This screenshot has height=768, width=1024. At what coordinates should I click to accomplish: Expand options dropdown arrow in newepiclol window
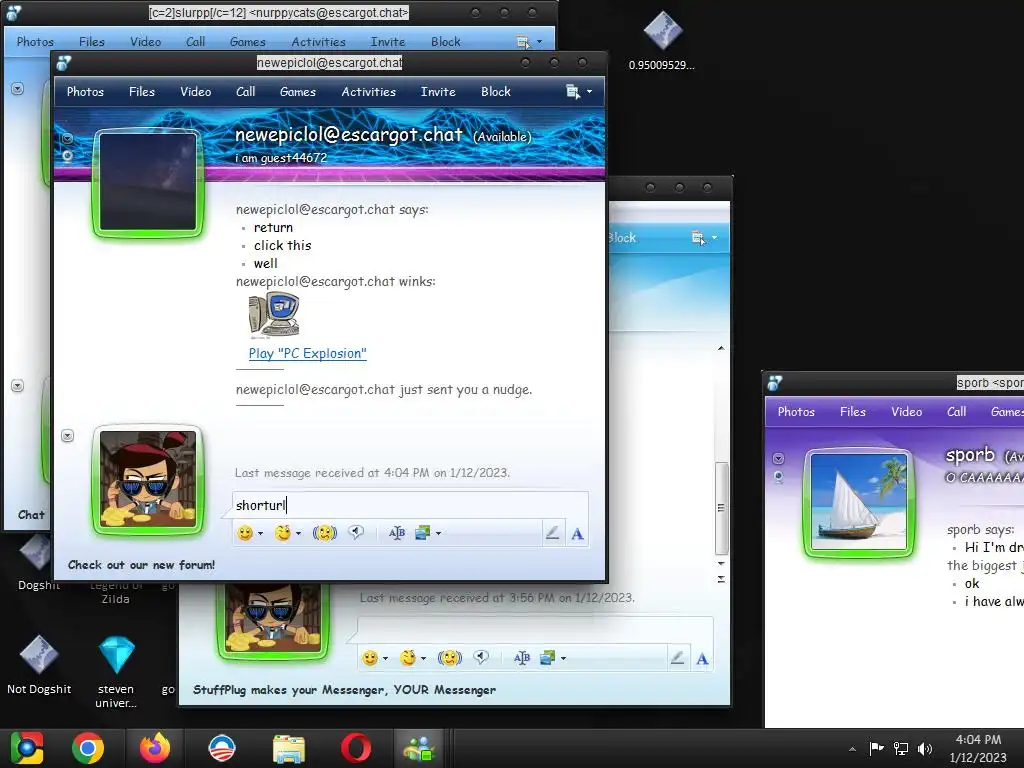point(589,92)
